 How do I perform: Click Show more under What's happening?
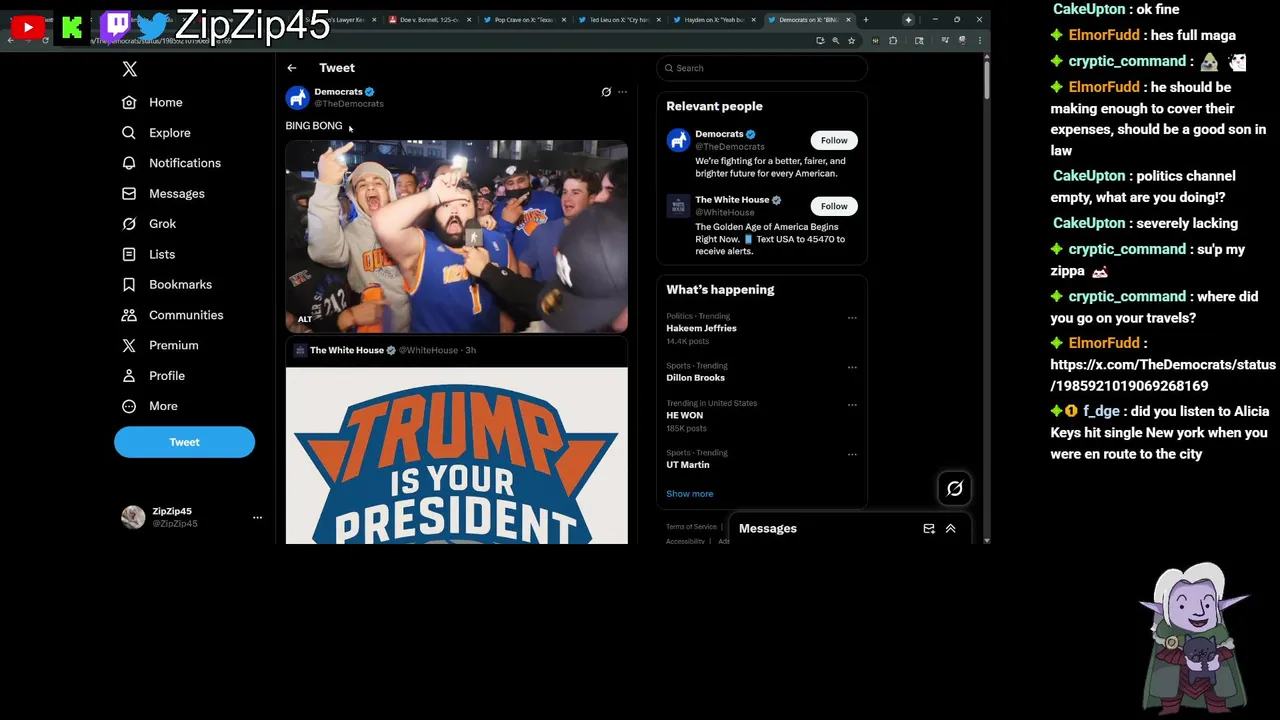690,494
